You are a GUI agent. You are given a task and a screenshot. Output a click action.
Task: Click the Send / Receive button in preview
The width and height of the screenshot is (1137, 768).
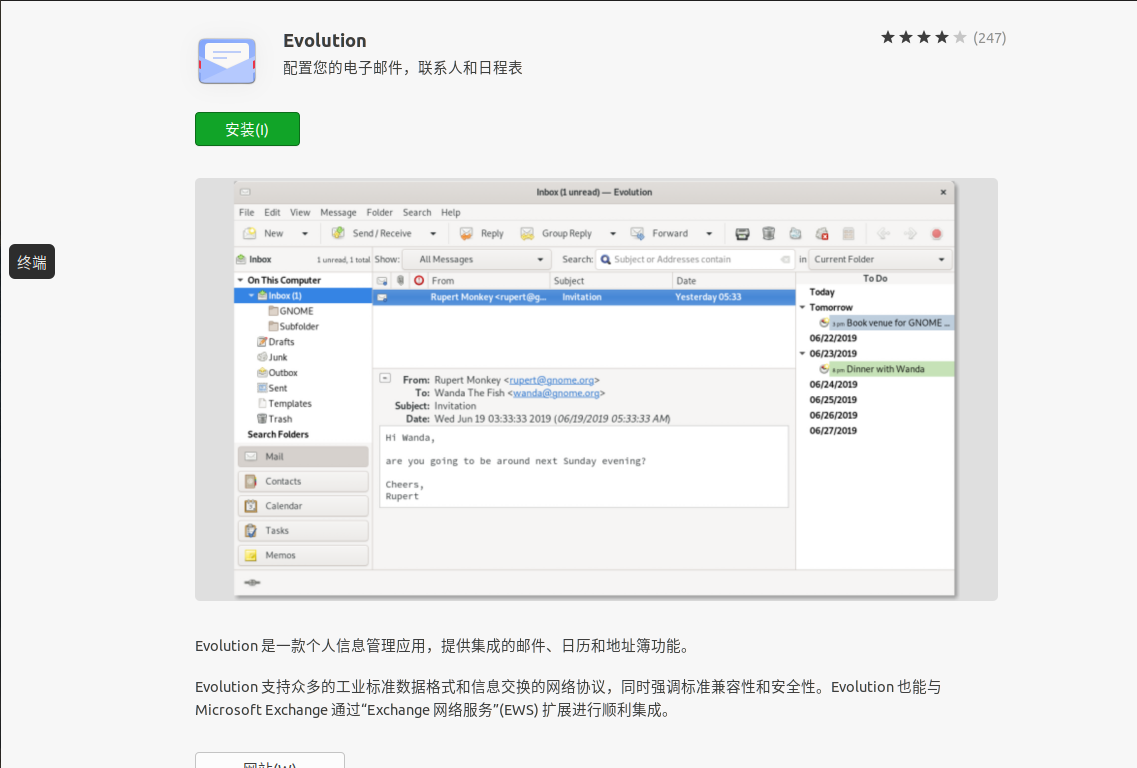pyautogui.click(x=372, y=234)
